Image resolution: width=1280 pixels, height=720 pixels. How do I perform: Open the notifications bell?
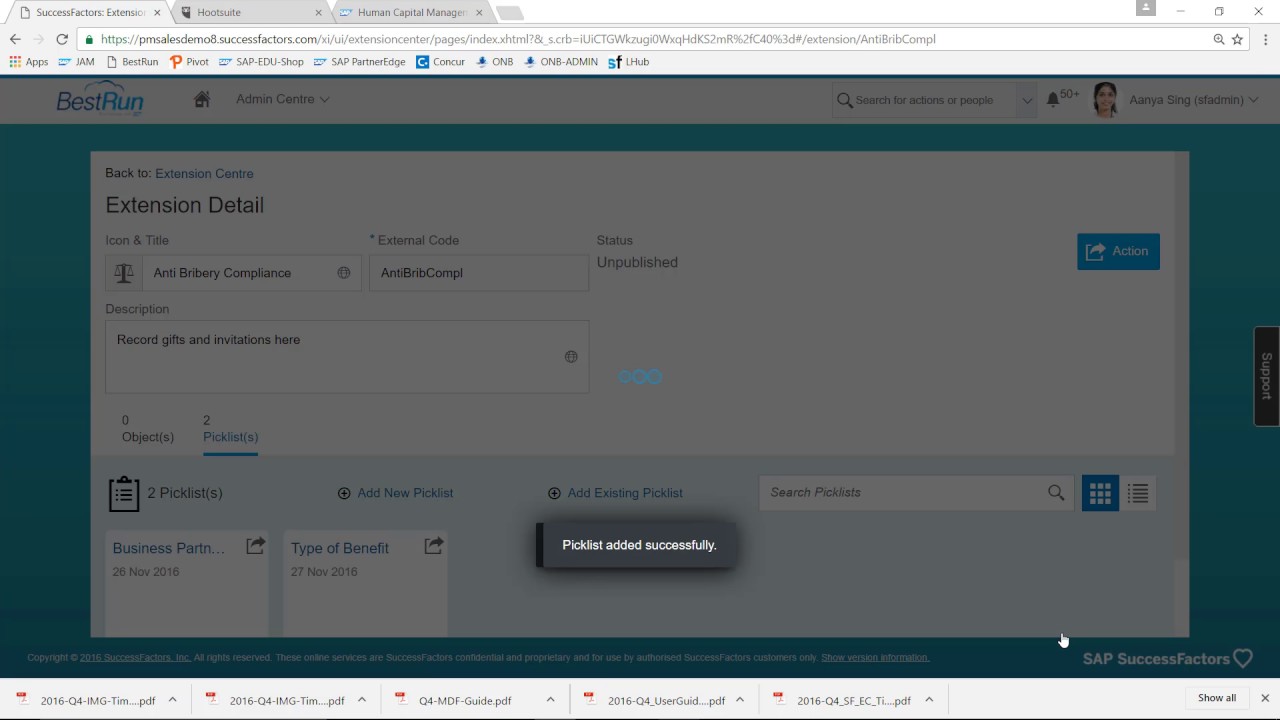tap(1053, 100)
